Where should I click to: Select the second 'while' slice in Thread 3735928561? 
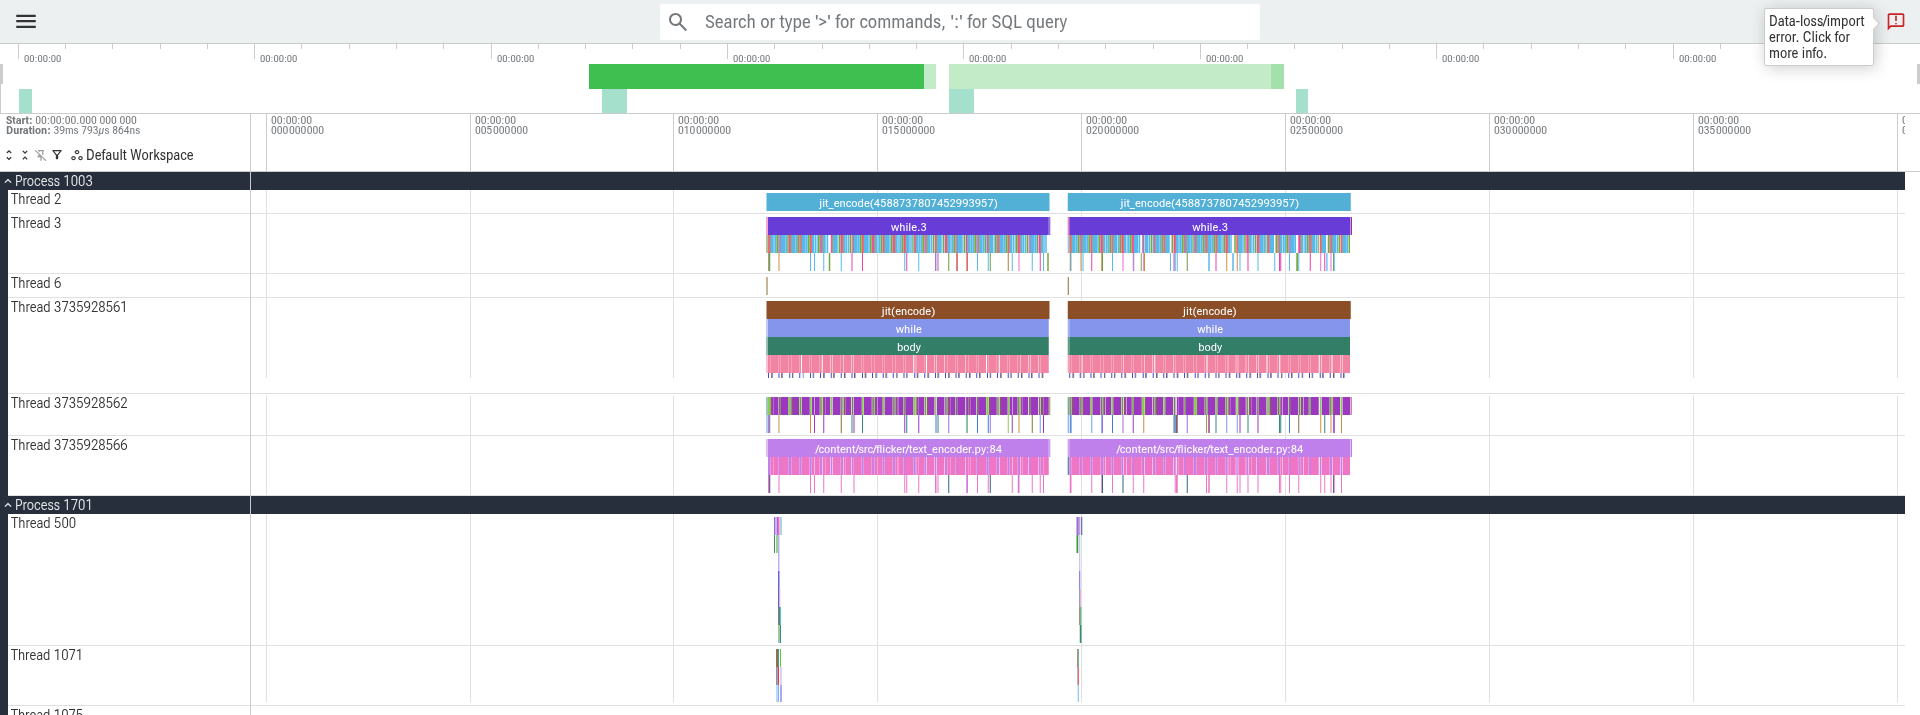point(1209,329)
